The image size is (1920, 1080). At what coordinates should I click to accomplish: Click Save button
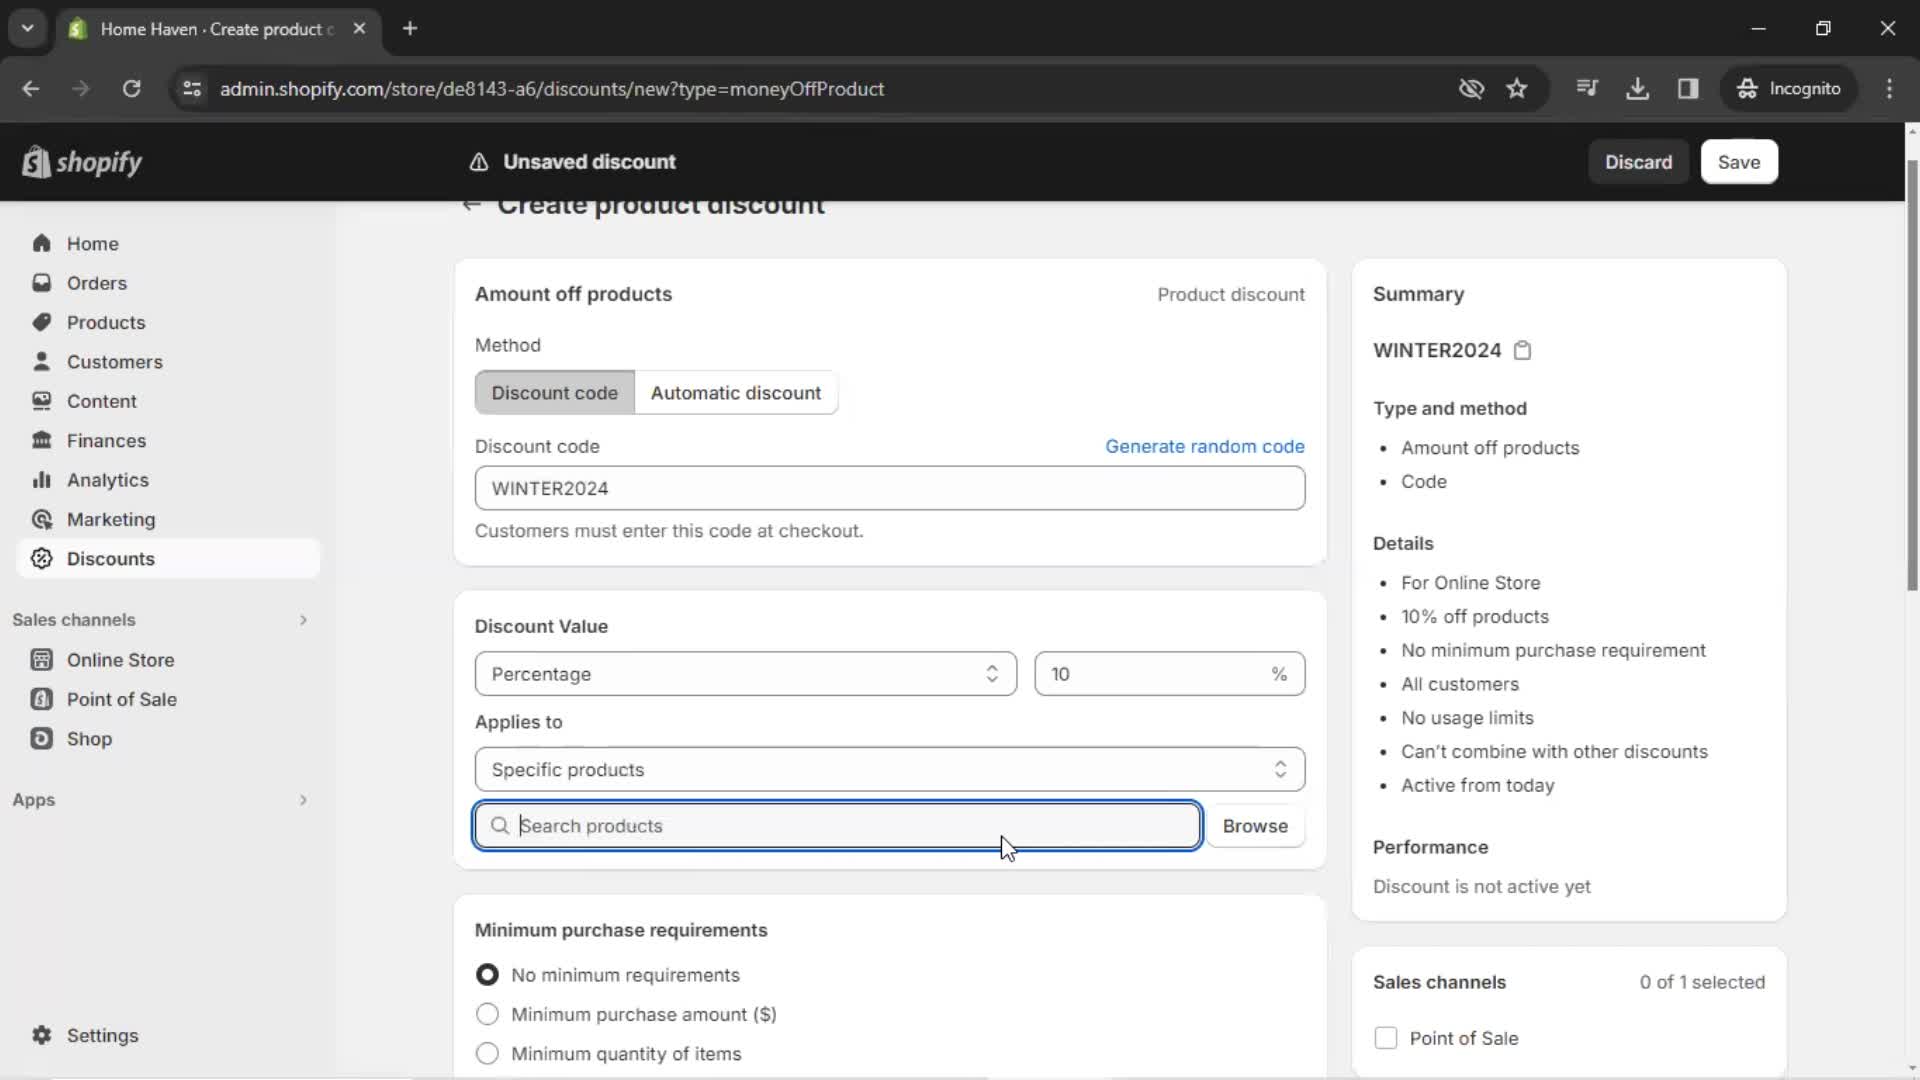[1739, 162]
